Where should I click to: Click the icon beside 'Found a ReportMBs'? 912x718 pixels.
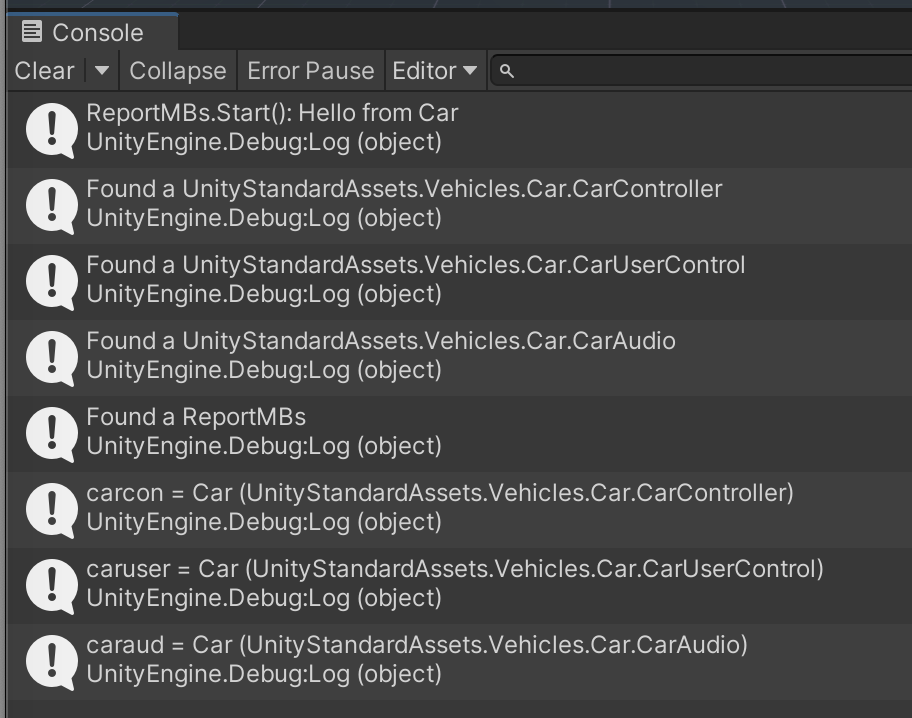50,433
